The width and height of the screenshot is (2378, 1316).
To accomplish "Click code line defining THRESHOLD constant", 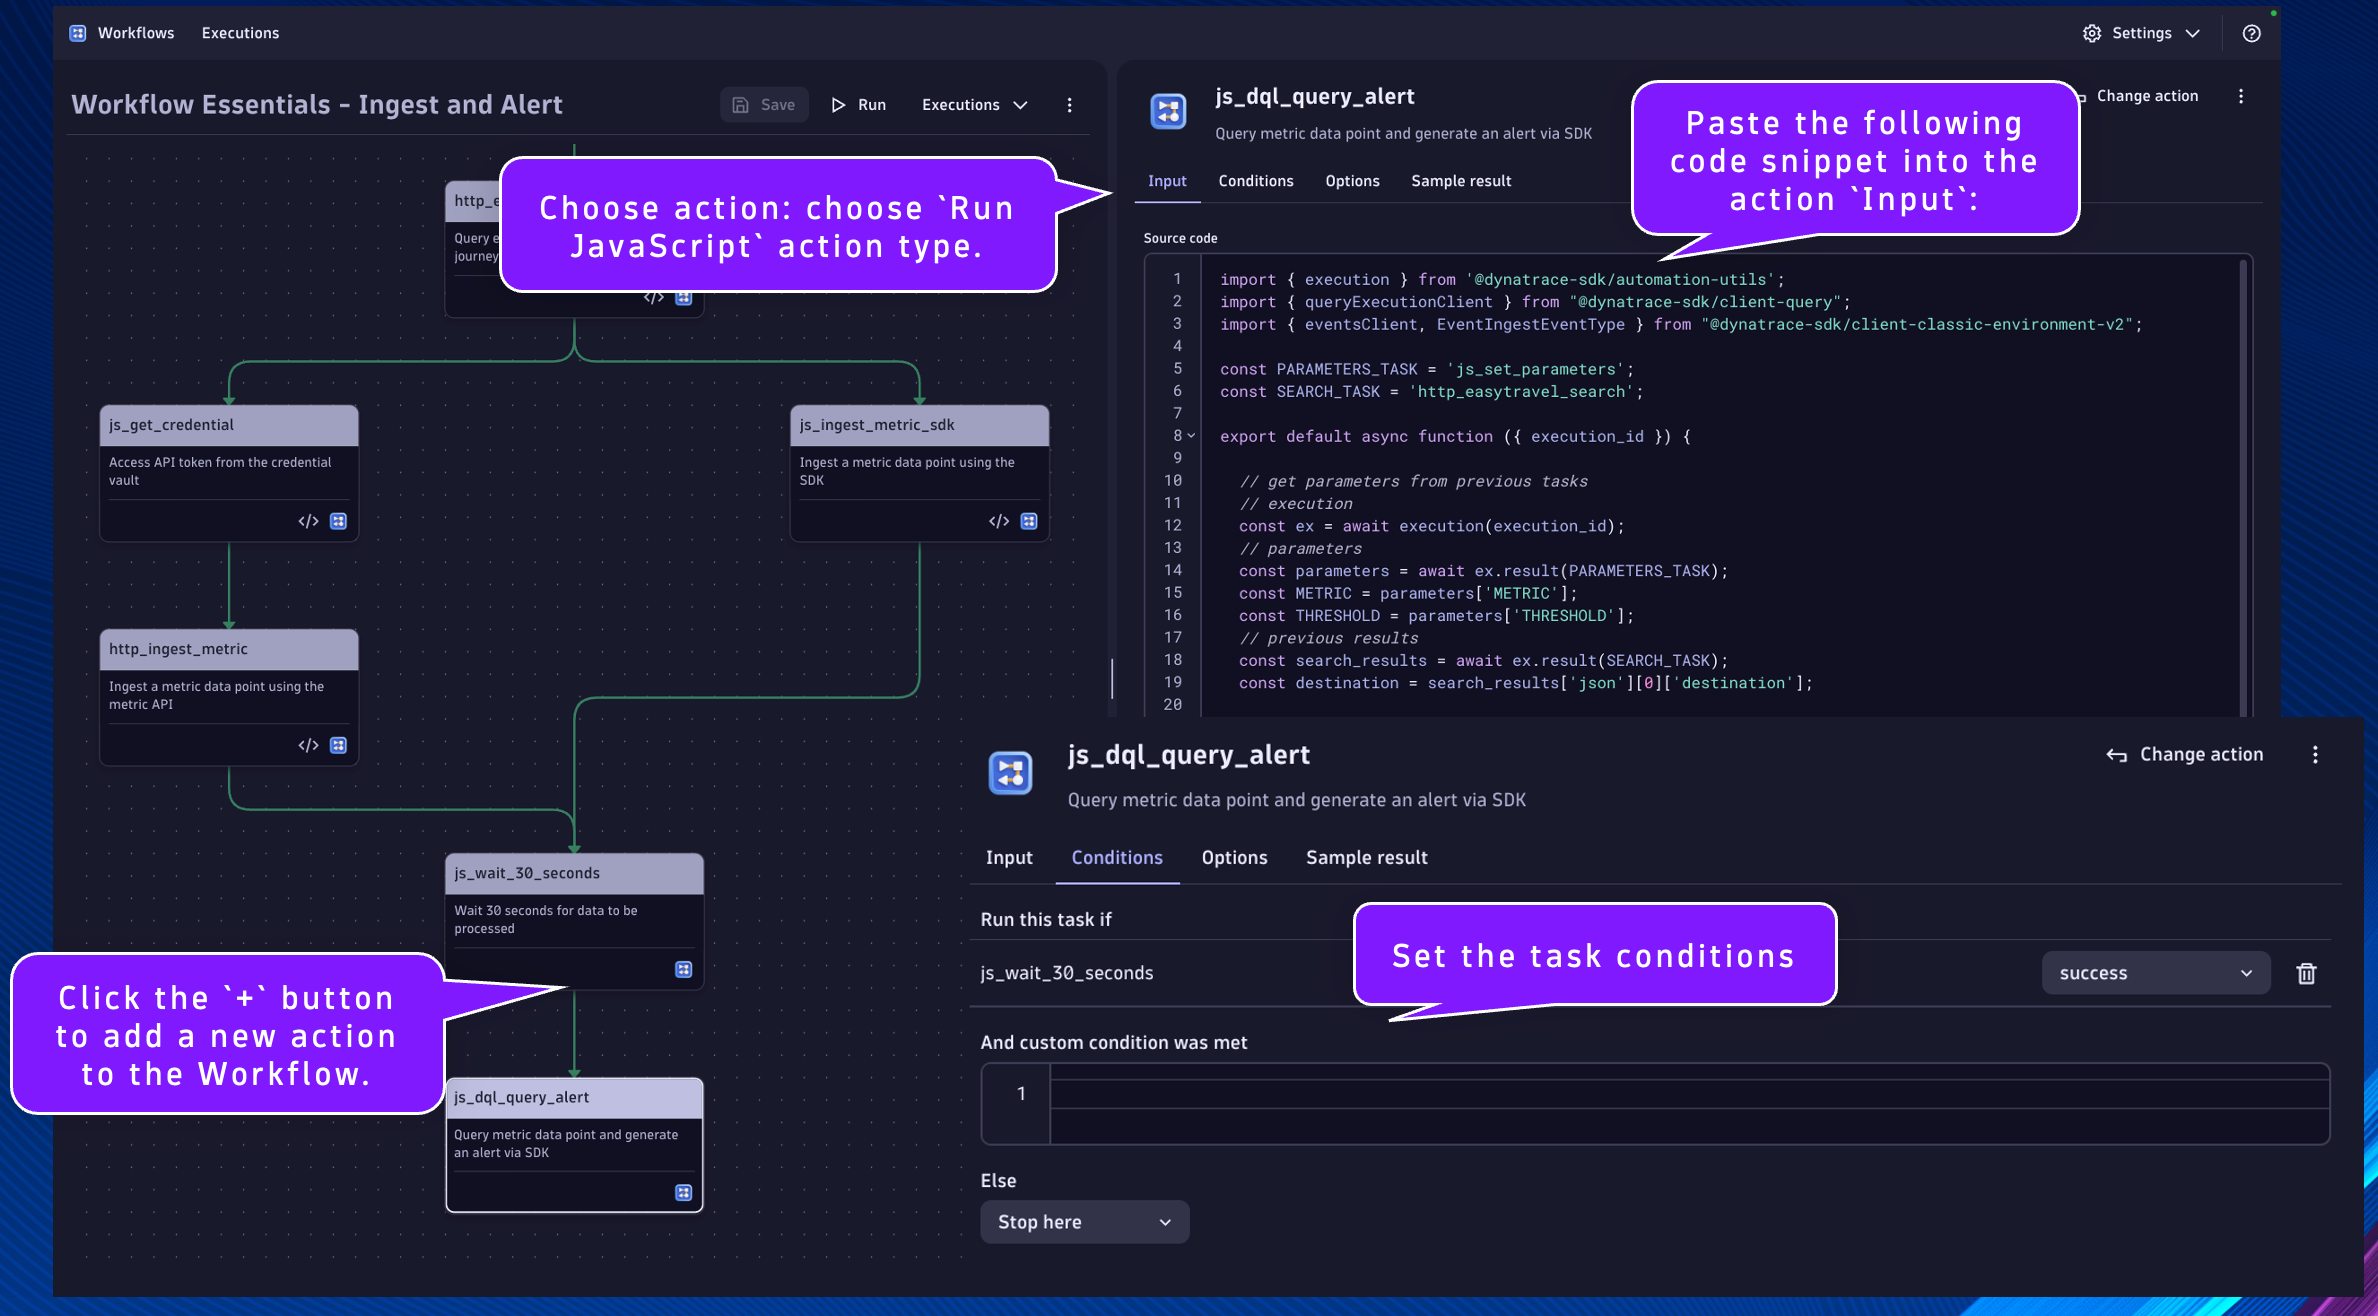I will [x=1436, y=616].
